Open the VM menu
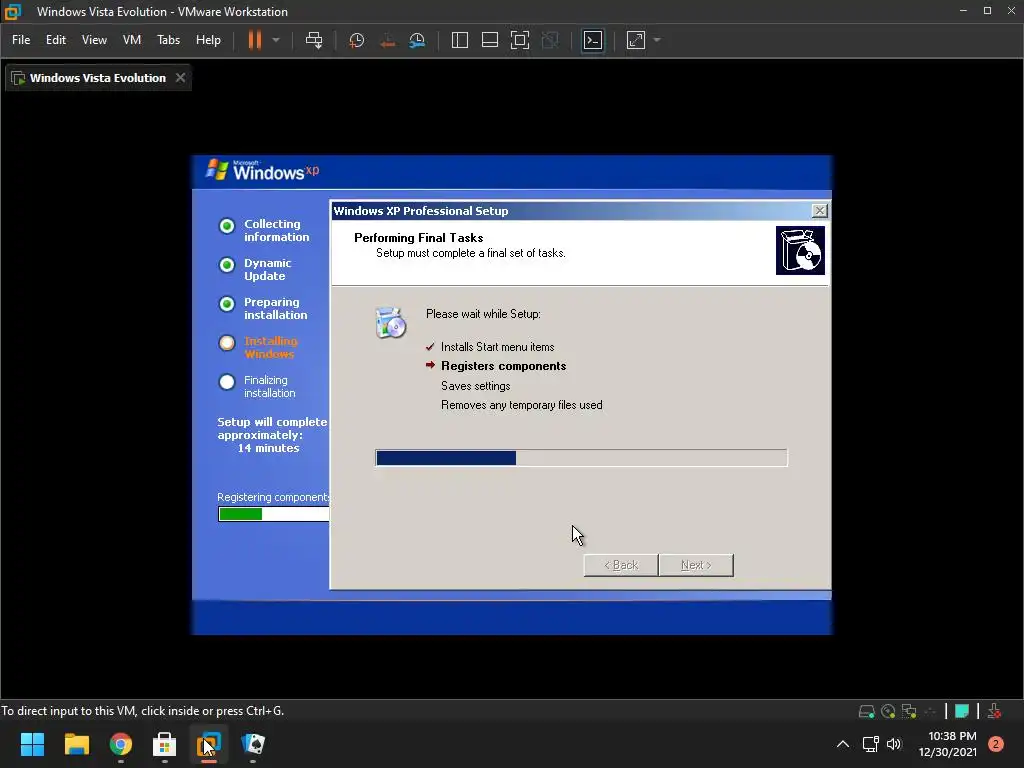1024x768 pixels. click(132, 40)
